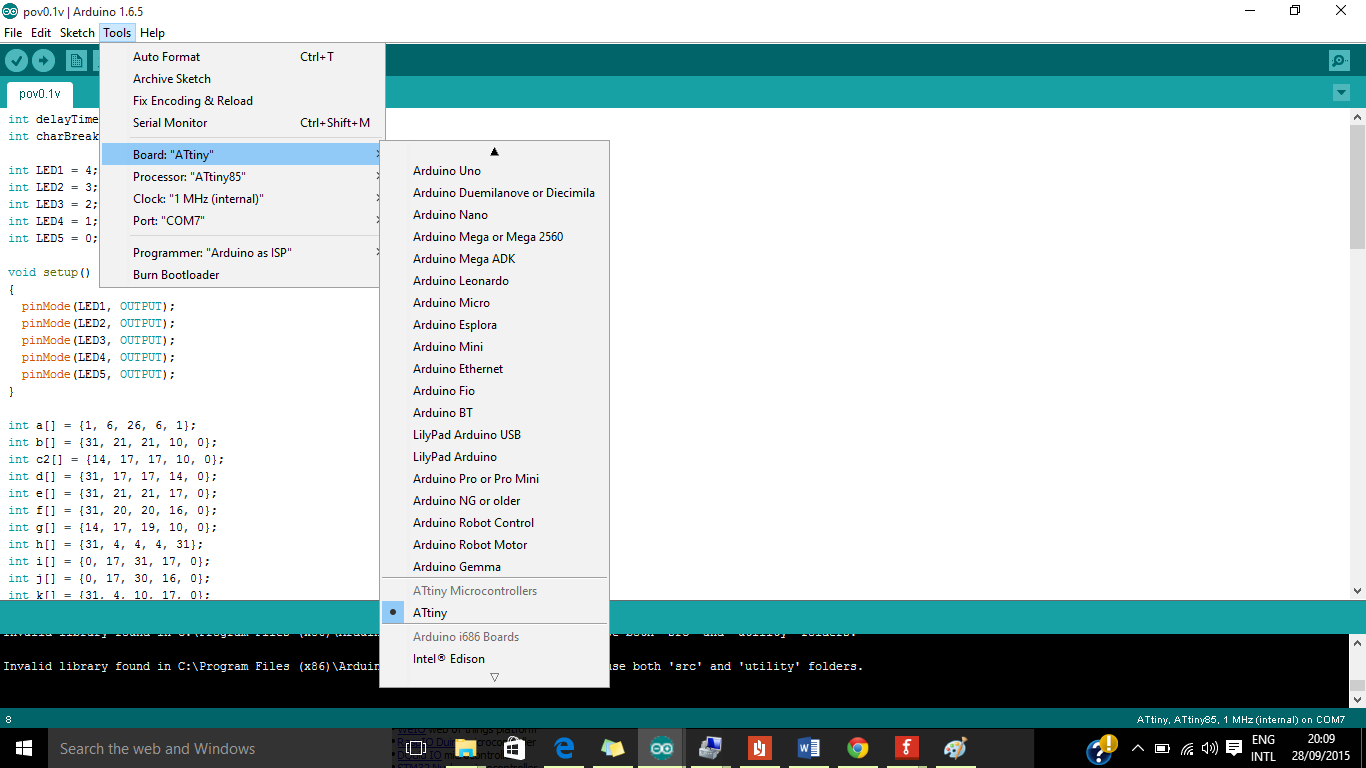Viewport: 1366px width, 768px height.
Task: Open the sketch tab dropdown arrow
Action: [1341, 93]
